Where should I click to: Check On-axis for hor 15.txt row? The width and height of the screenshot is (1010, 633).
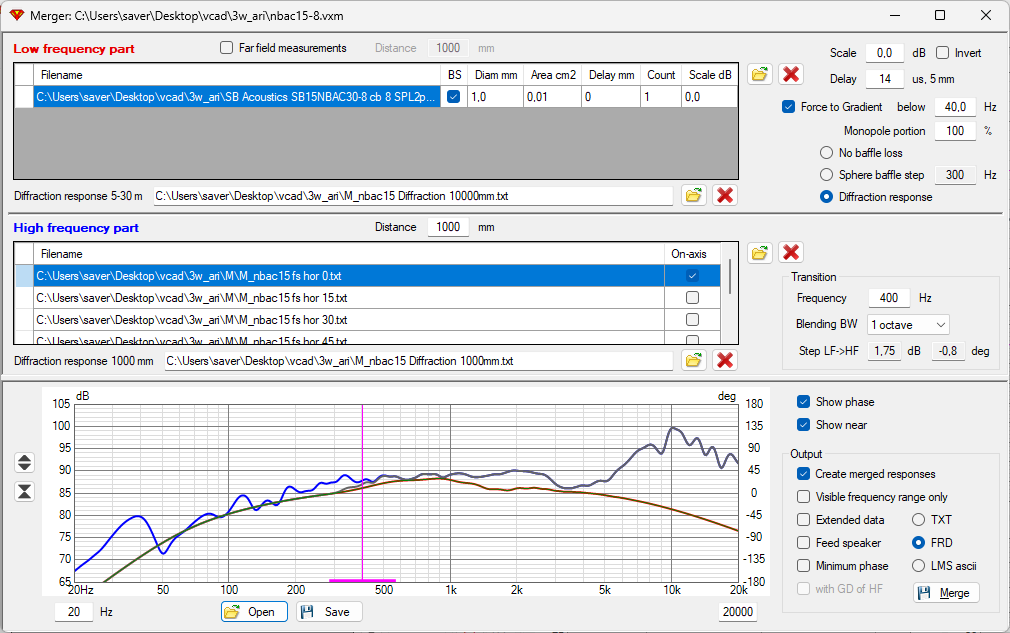(x=692, y=298)
